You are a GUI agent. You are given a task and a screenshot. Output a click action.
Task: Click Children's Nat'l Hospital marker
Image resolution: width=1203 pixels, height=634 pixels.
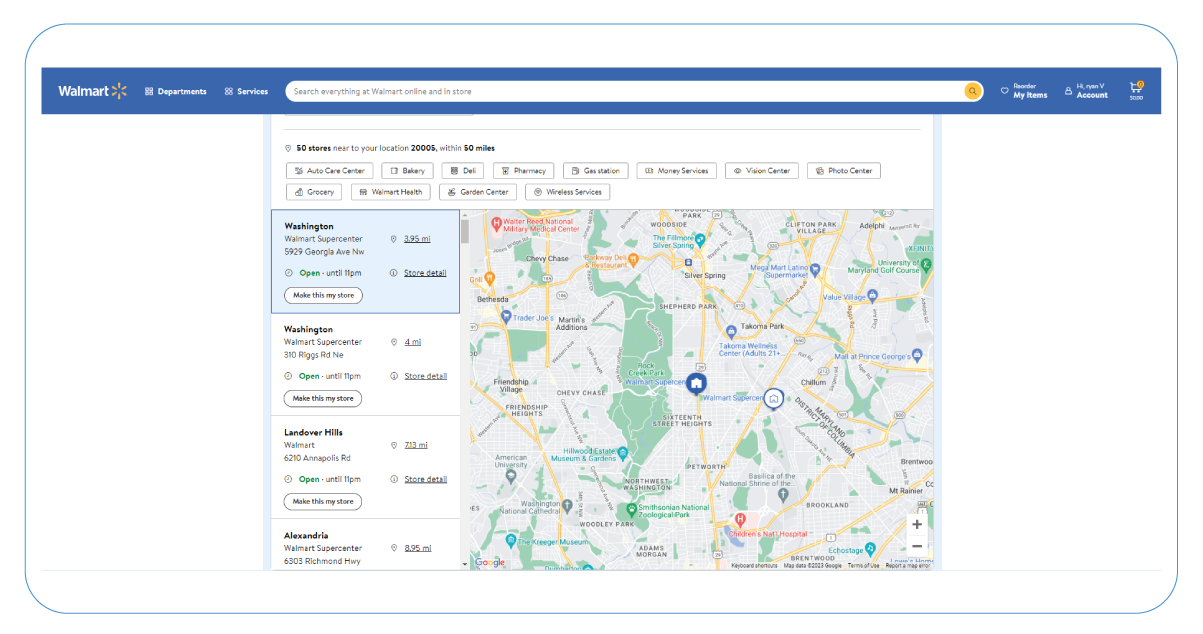[740, 520]
